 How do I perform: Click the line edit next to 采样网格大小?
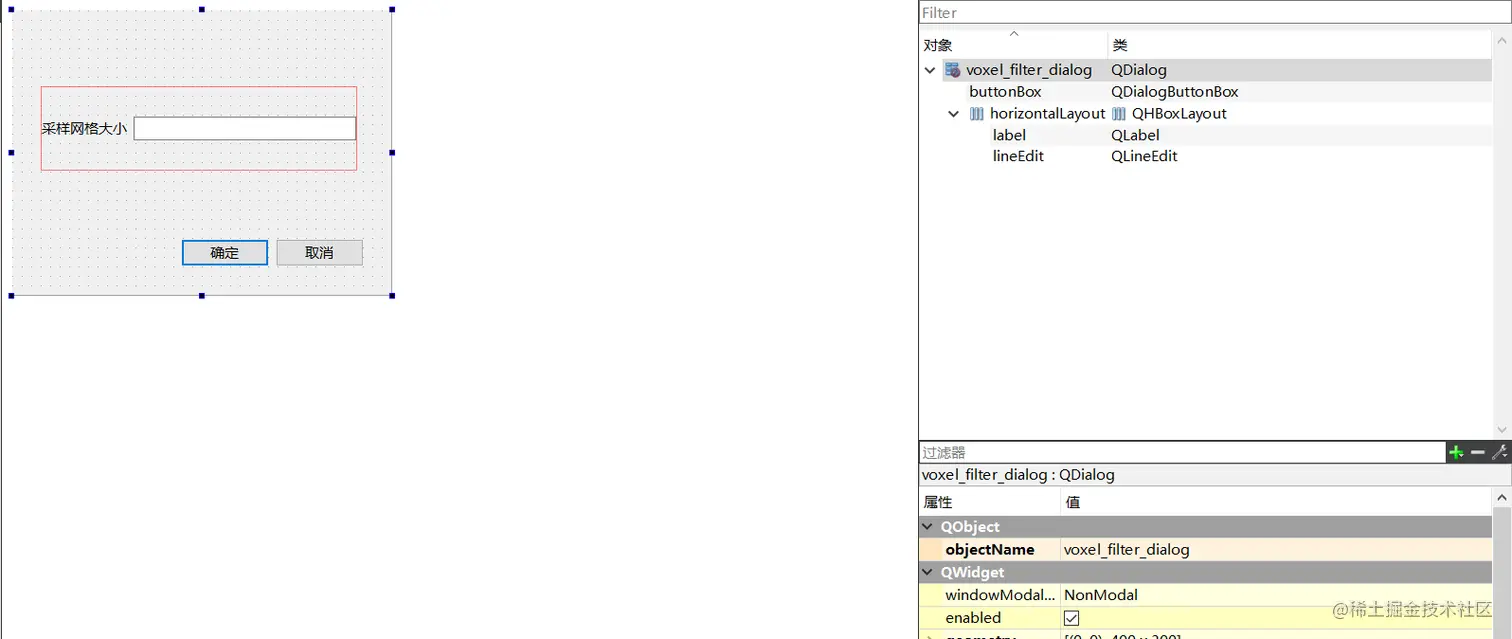(245, 128)
